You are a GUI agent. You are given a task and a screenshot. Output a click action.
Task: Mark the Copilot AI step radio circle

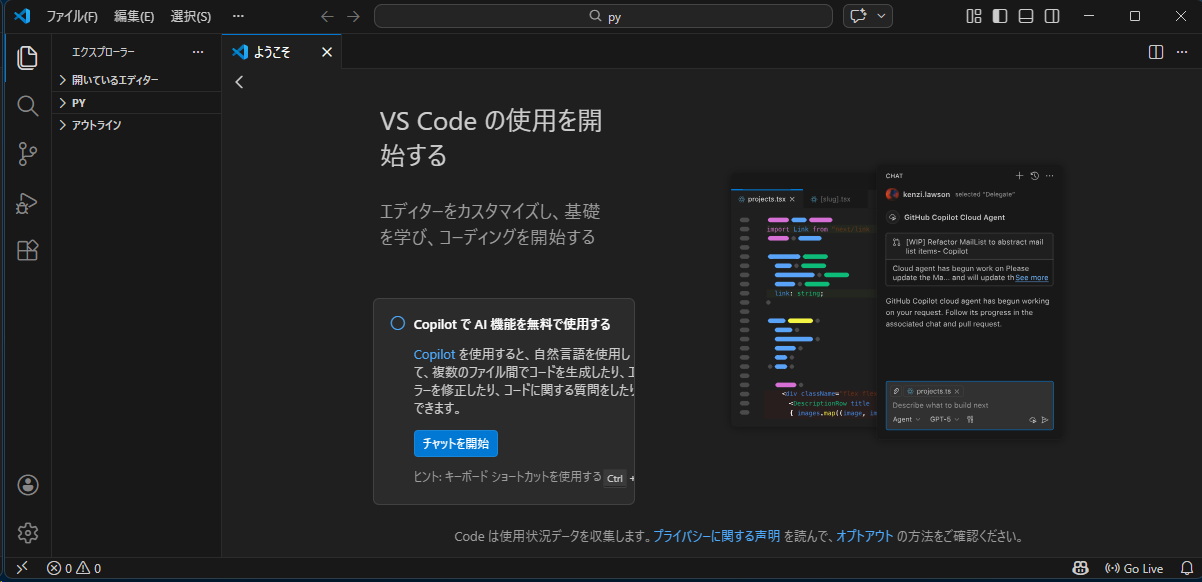click(398, 323)
